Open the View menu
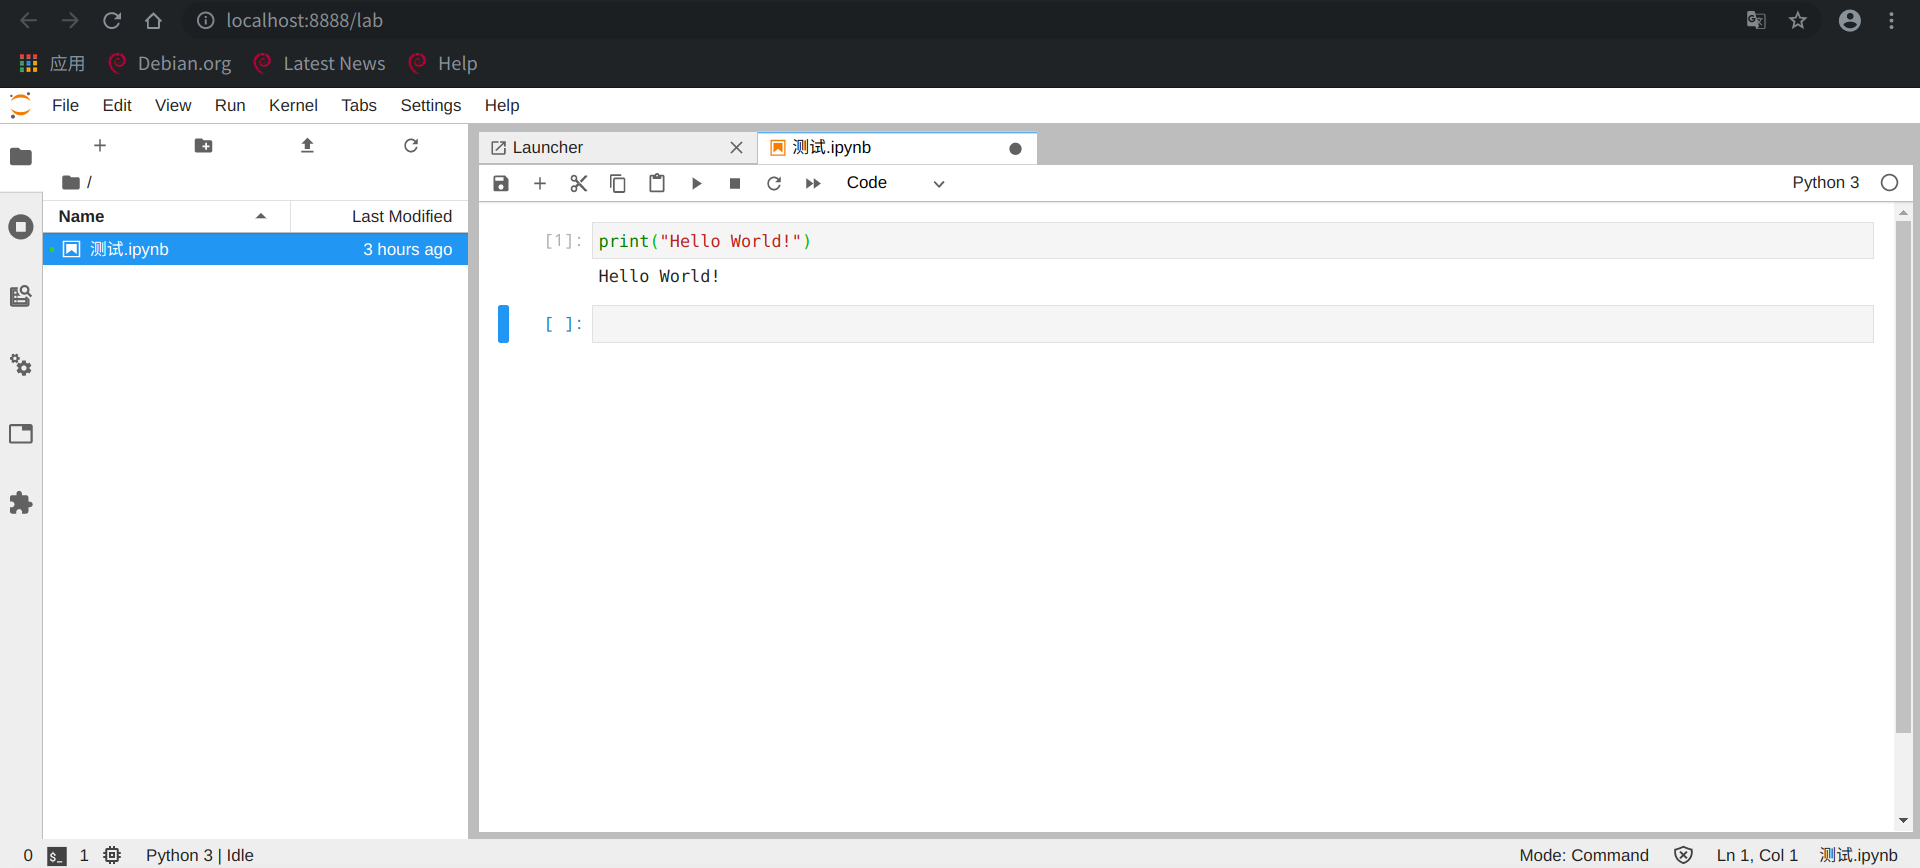The height and width of the screenshot is (868, 1920). [173, 105]
